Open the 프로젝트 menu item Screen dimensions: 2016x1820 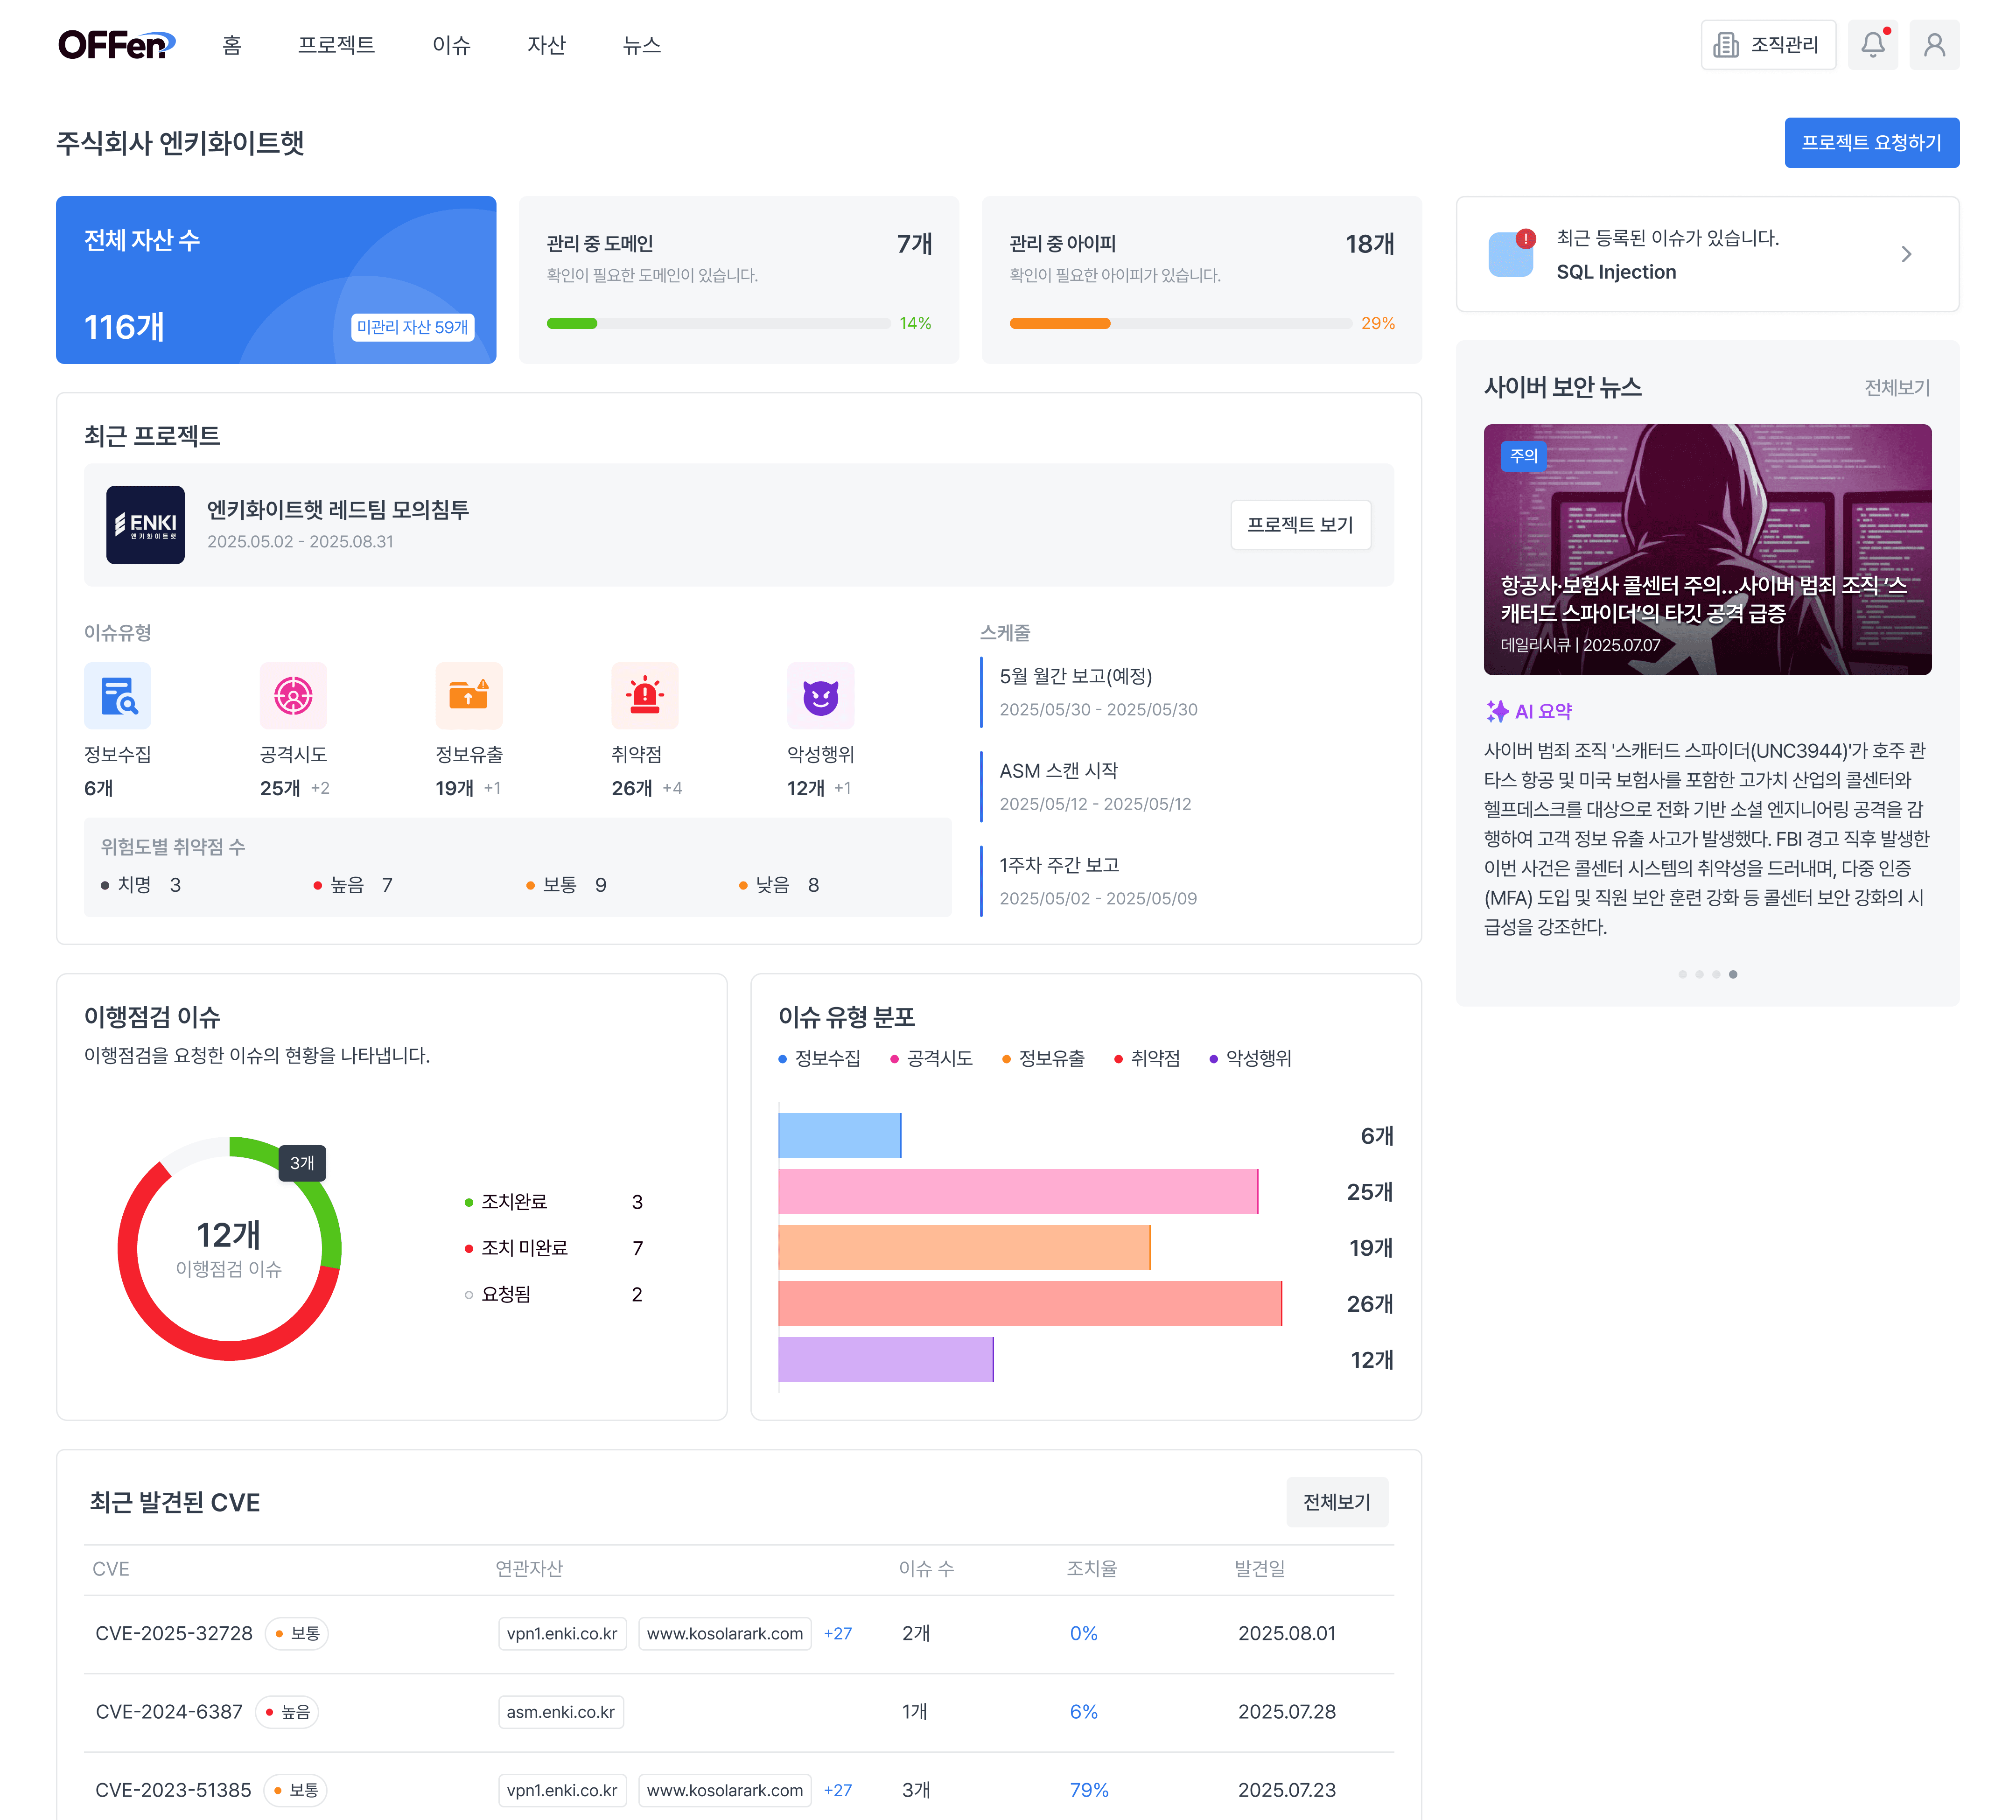coord(336,45)
